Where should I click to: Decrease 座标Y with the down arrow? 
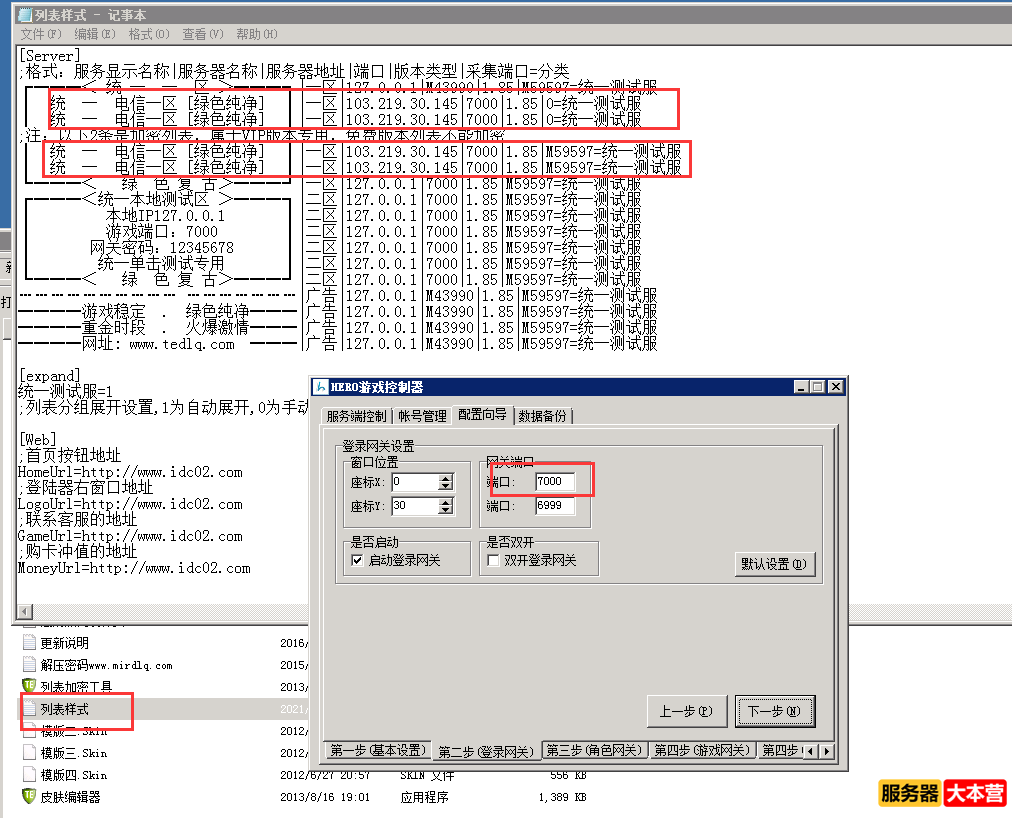(446, 511)
